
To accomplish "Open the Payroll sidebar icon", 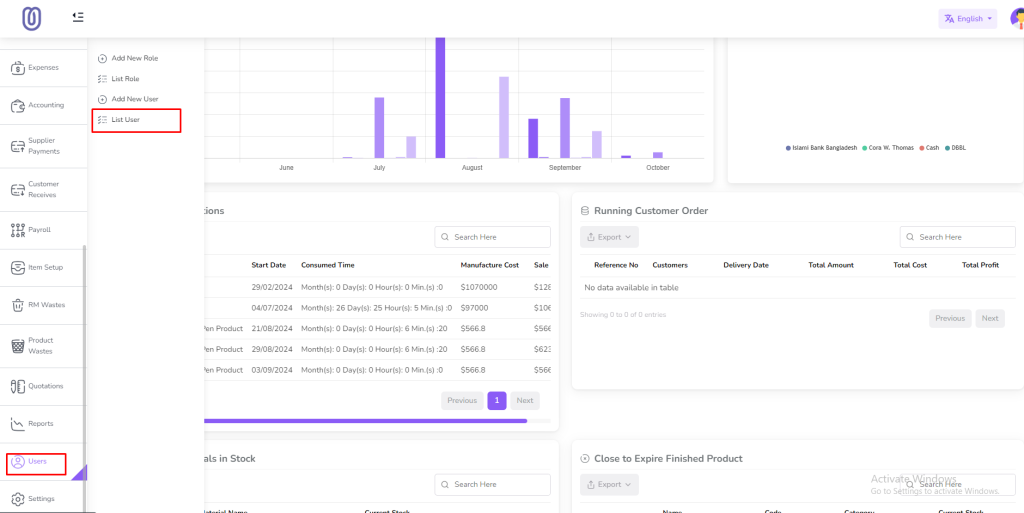I will (18, 230).
